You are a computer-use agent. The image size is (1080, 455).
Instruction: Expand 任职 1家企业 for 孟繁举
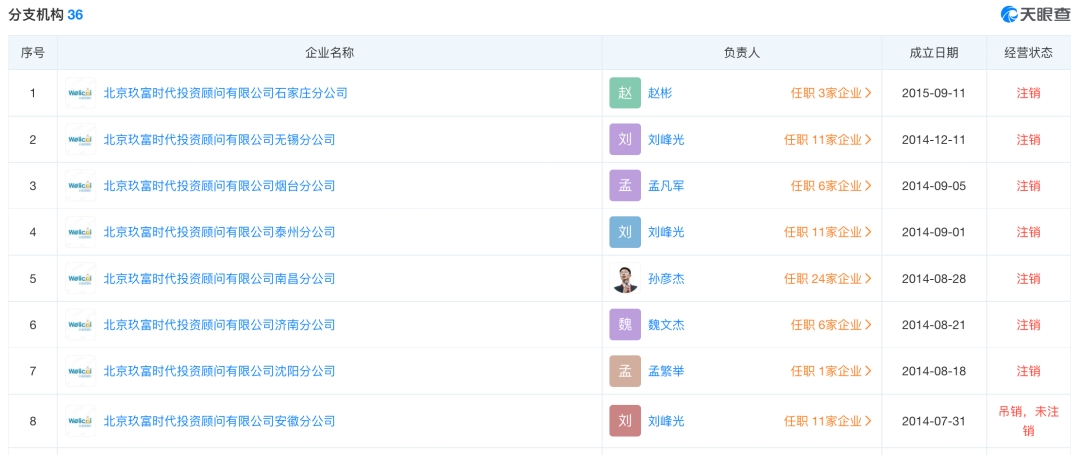coord(831,371)
